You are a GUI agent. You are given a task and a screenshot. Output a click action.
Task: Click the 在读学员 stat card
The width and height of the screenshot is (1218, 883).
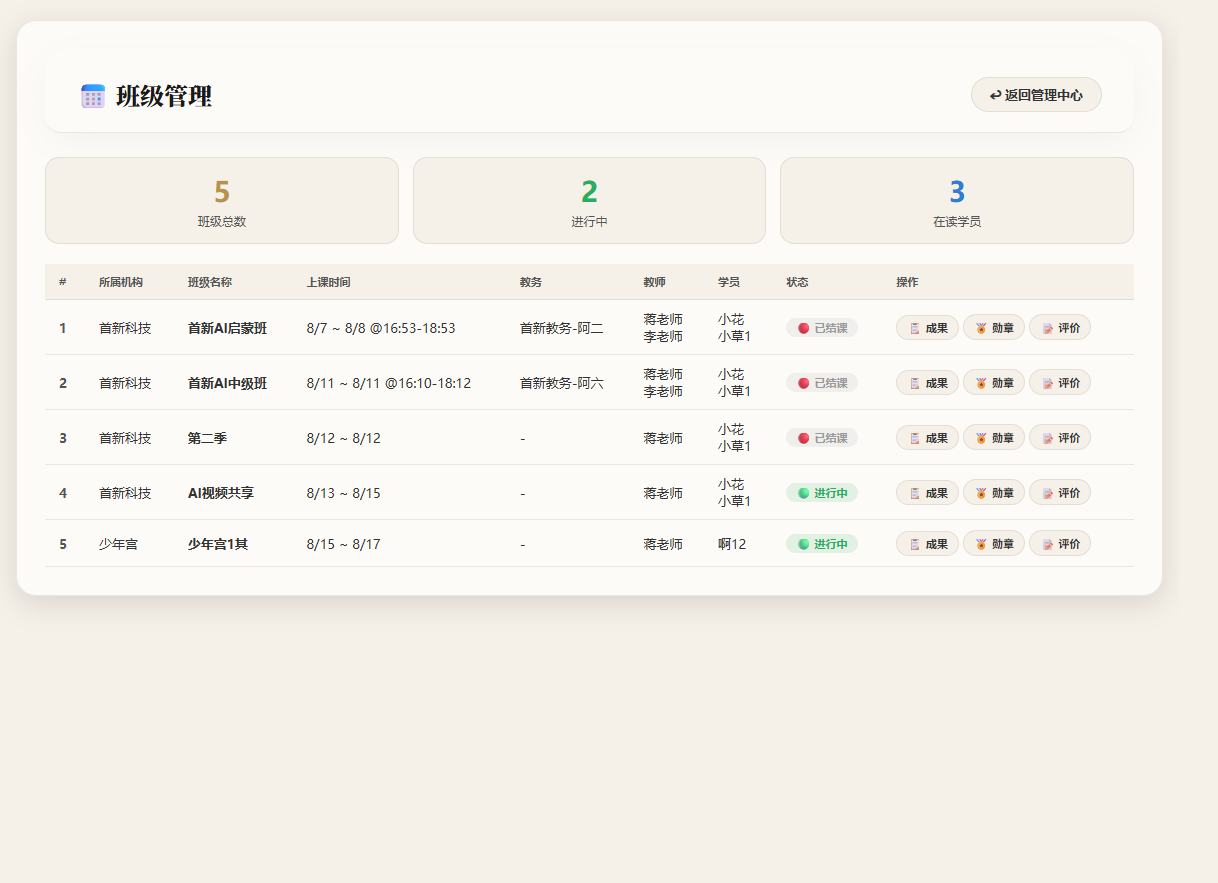click(957, 200)
